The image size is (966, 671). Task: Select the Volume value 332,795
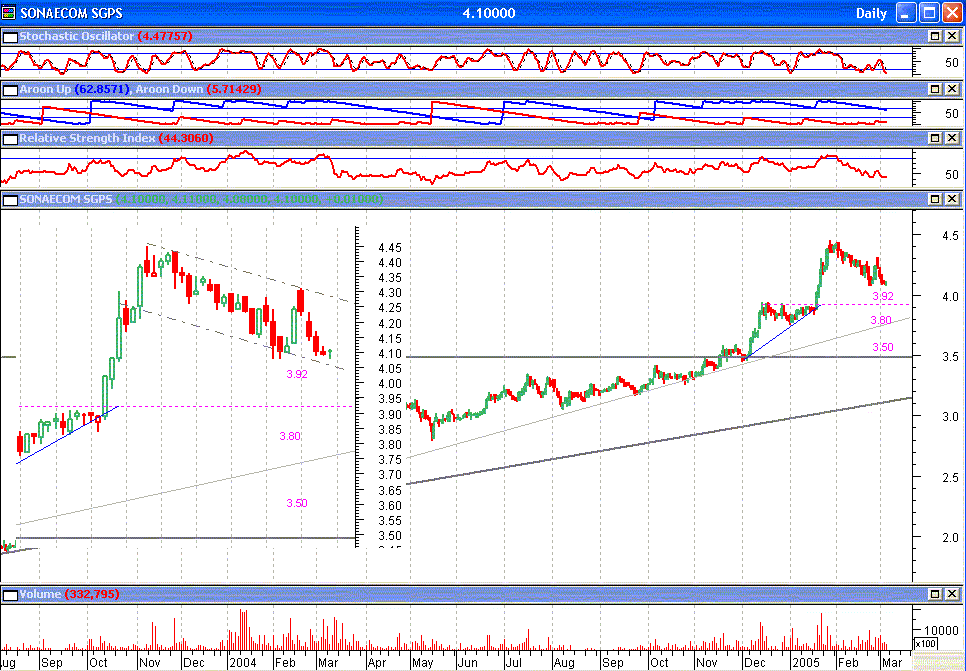point(92,594)
